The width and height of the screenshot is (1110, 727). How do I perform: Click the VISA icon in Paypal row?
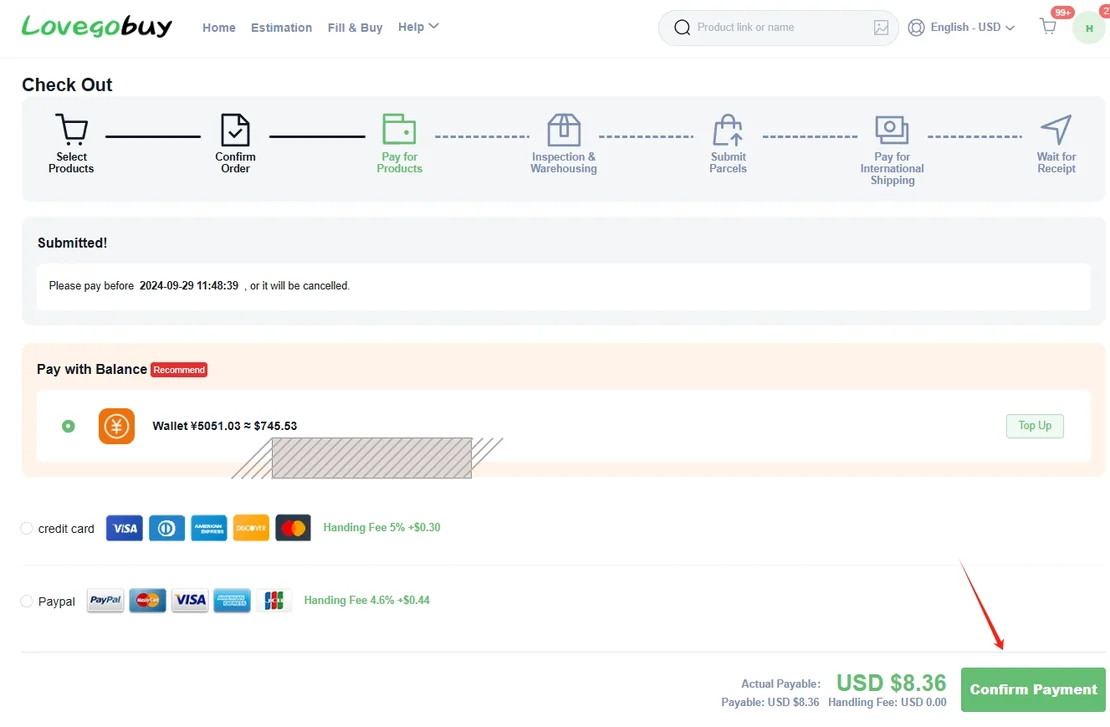click(190, 600)
